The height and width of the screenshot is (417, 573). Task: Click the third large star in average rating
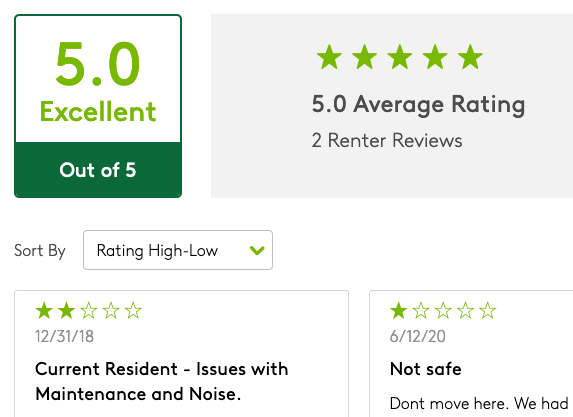(400, 57)
